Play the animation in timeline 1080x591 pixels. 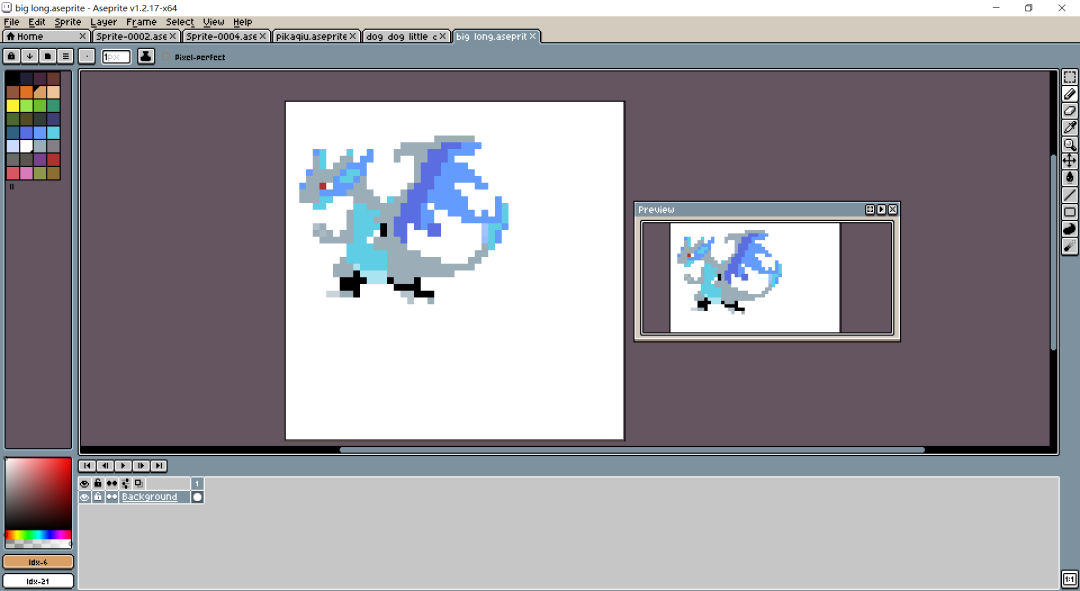pos(123,466)
